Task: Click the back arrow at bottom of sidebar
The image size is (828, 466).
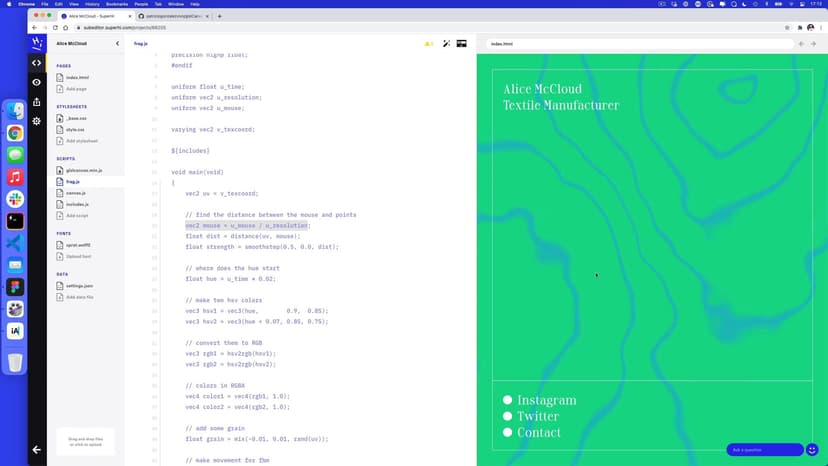Action: coord(37,449)
